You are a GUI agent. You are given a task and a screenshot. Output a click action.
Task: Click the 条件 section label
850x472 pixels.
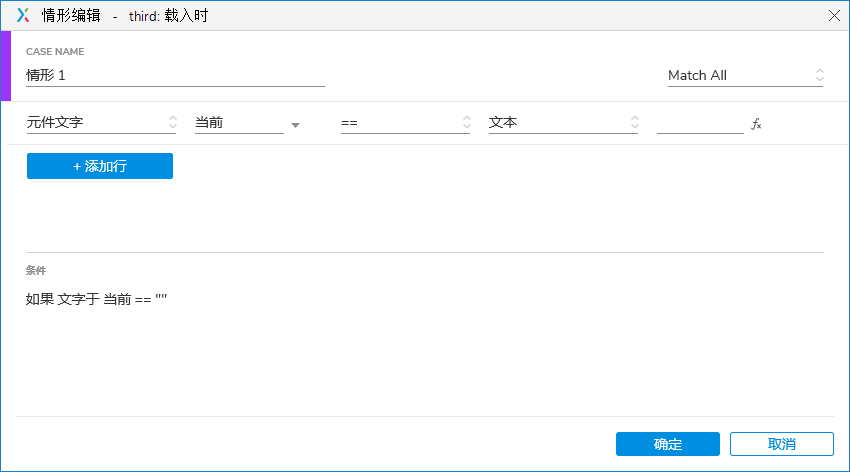(x=36, y=270)
